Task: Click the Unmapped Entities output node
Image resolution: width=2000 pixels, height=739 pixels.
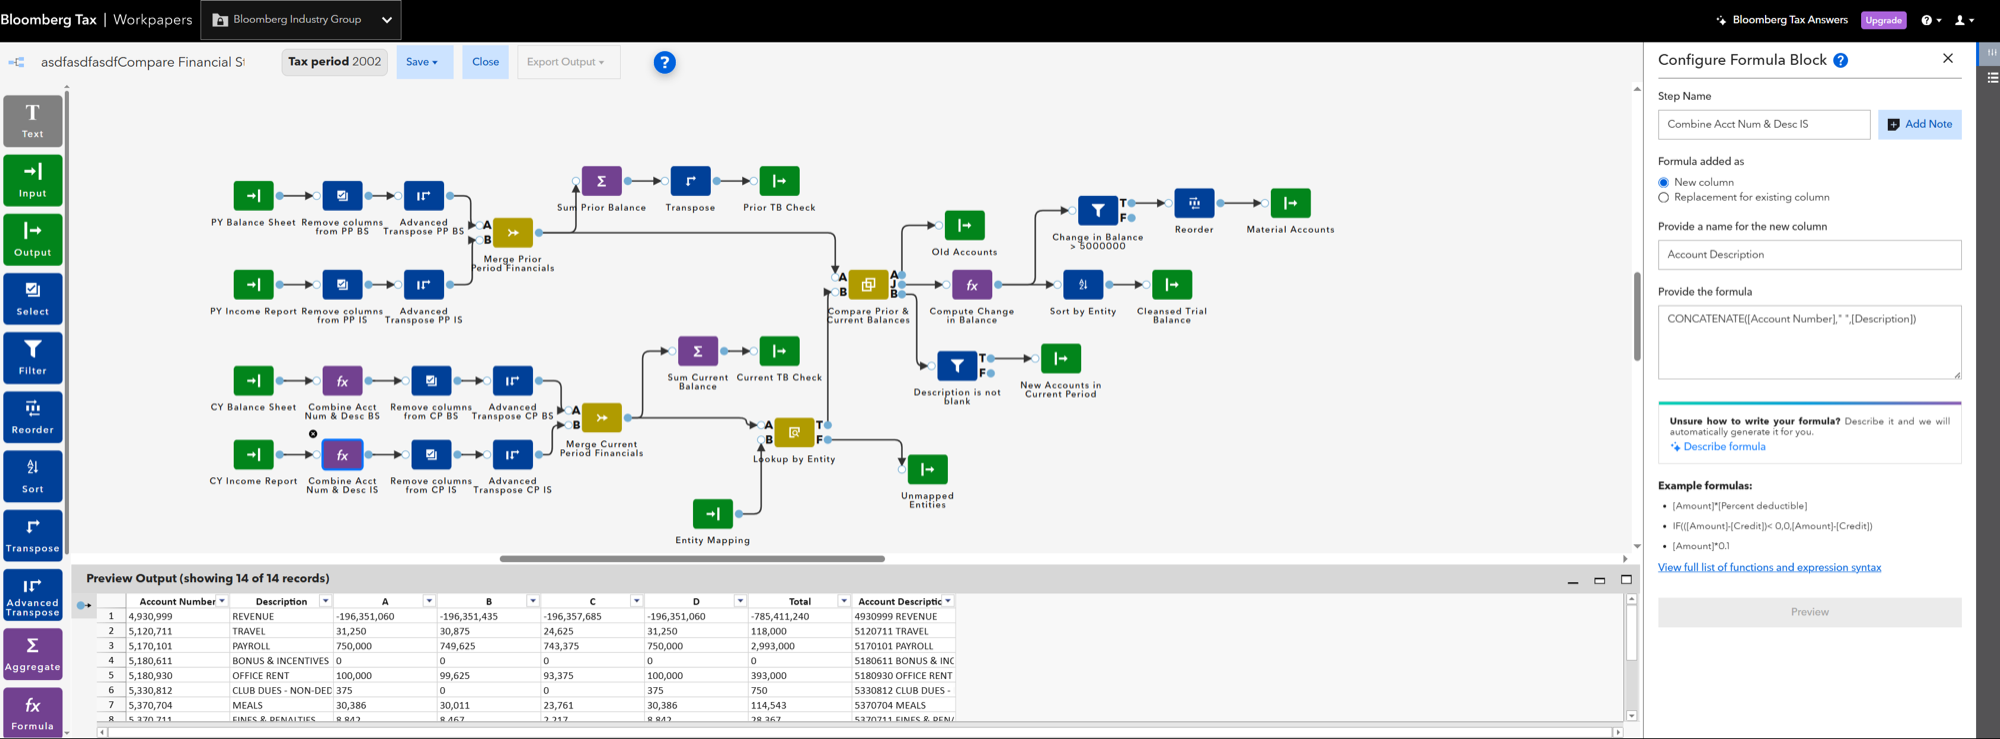Action: (x=927, y=470)
